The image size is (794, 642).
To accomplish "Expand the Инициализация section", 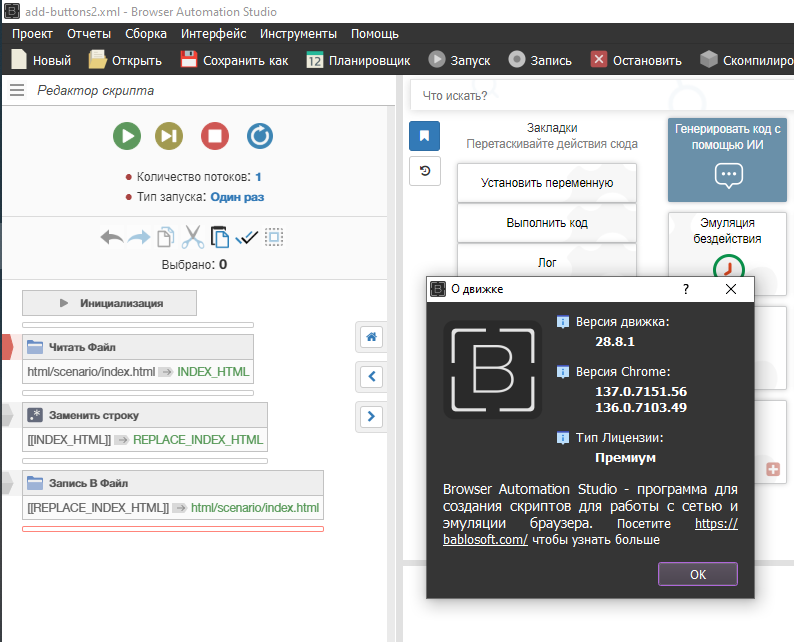I will coord(109,303).
